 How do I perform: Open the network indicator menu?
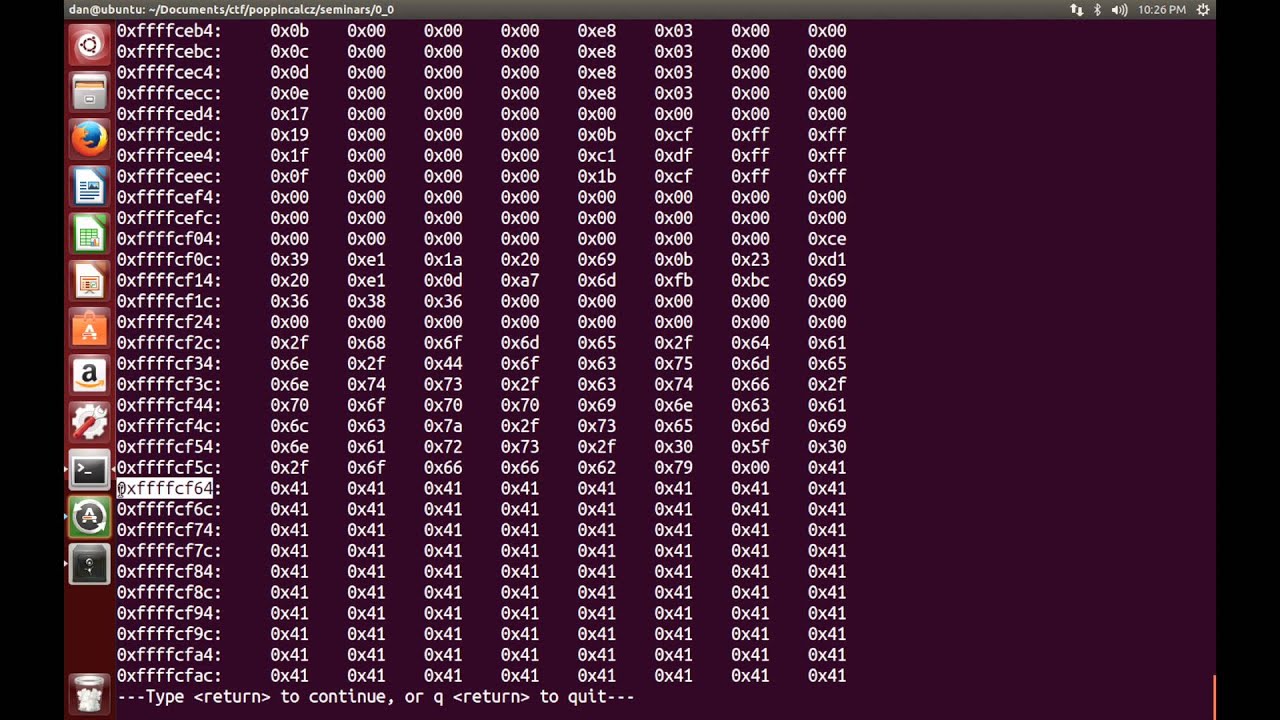[x=1076, y=9]
